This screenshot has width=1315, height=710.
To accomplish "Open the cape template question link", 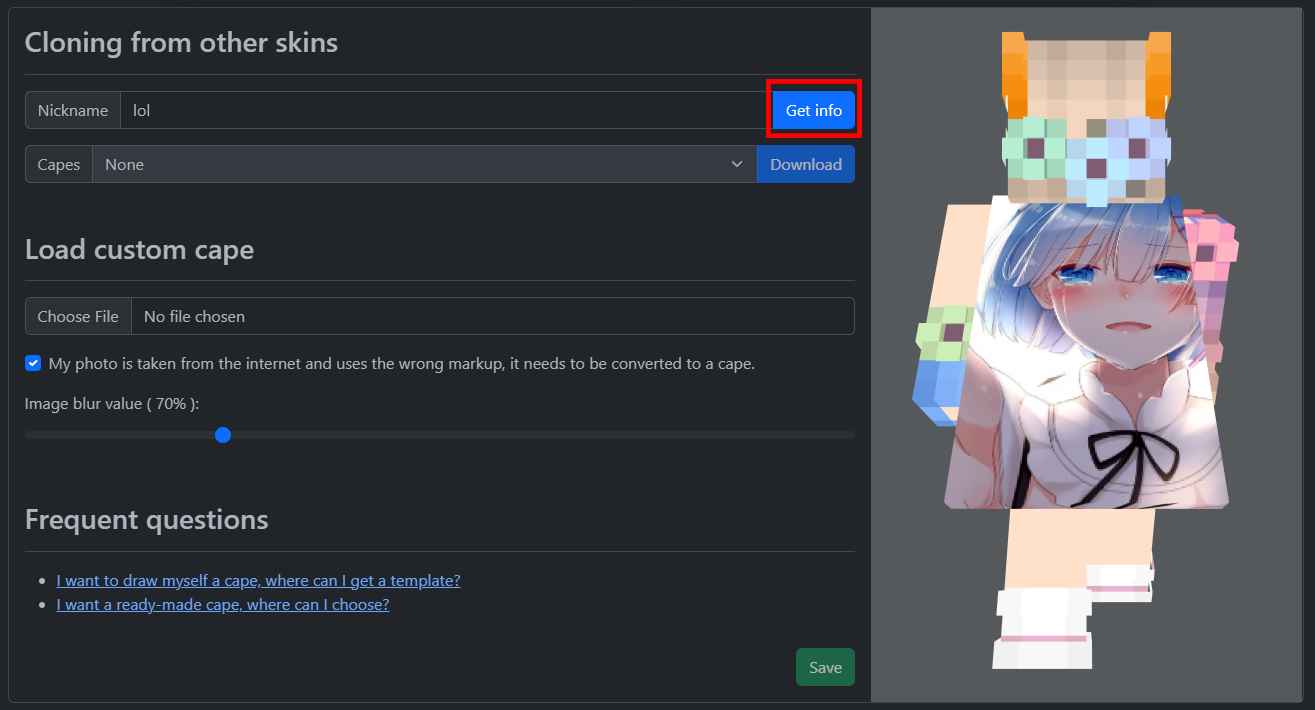I will [258, 580].
